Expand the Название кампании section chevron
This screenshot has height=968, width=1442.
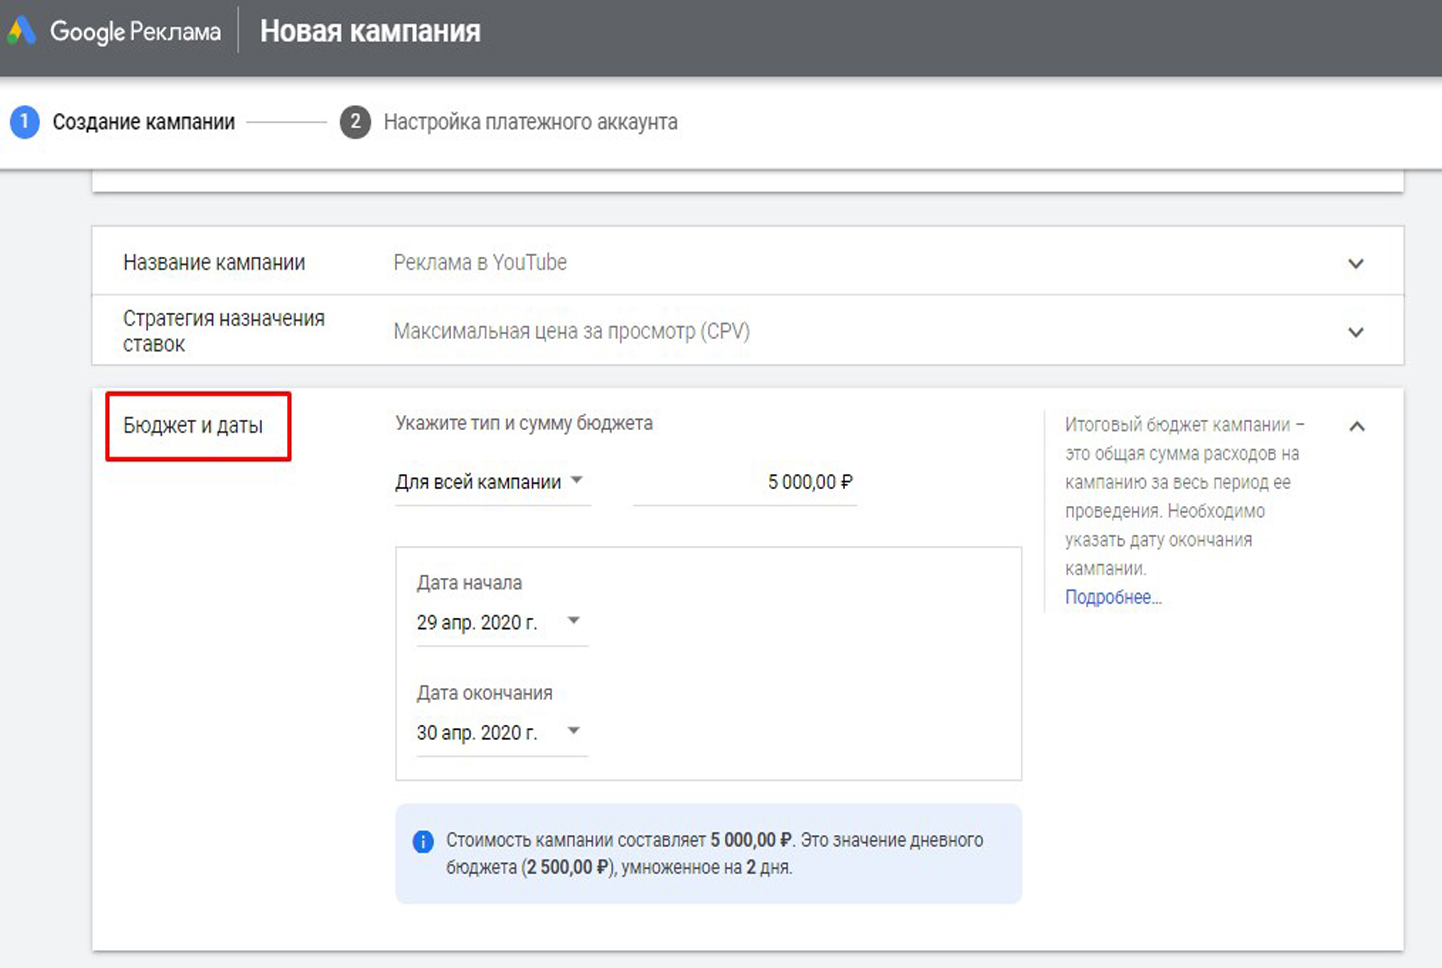(1355, 264)
